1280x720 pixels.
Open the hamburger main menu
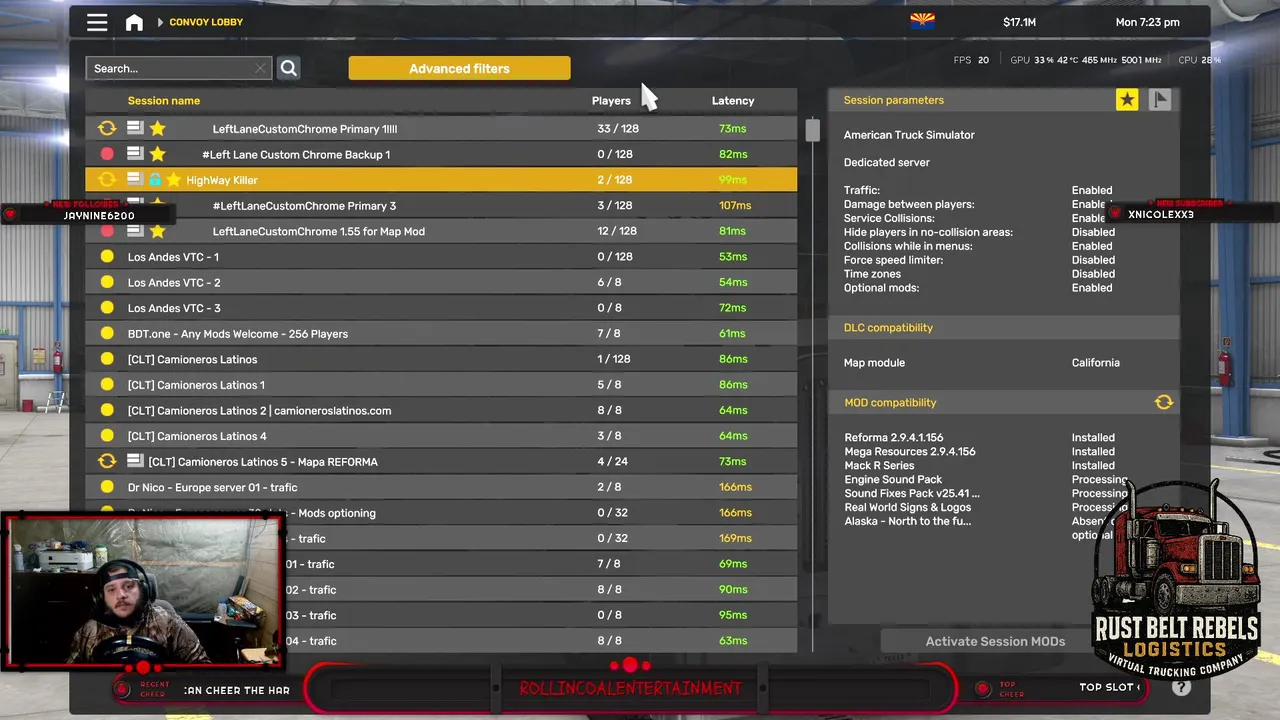click(97, 22)
